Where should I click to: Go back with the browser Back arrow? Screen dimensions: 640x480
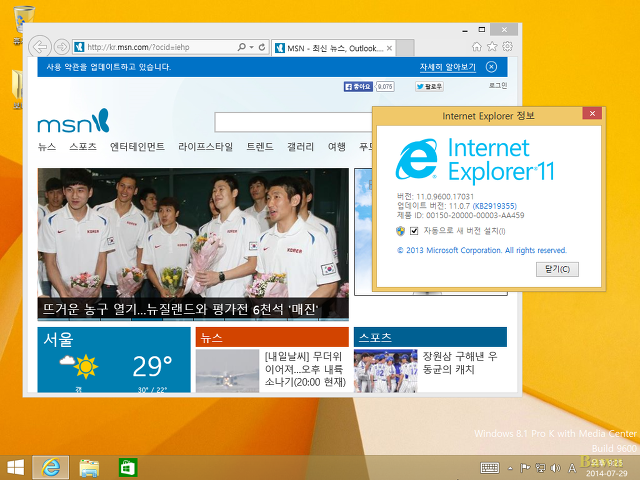pyautogui.click(x=40, y=47)
